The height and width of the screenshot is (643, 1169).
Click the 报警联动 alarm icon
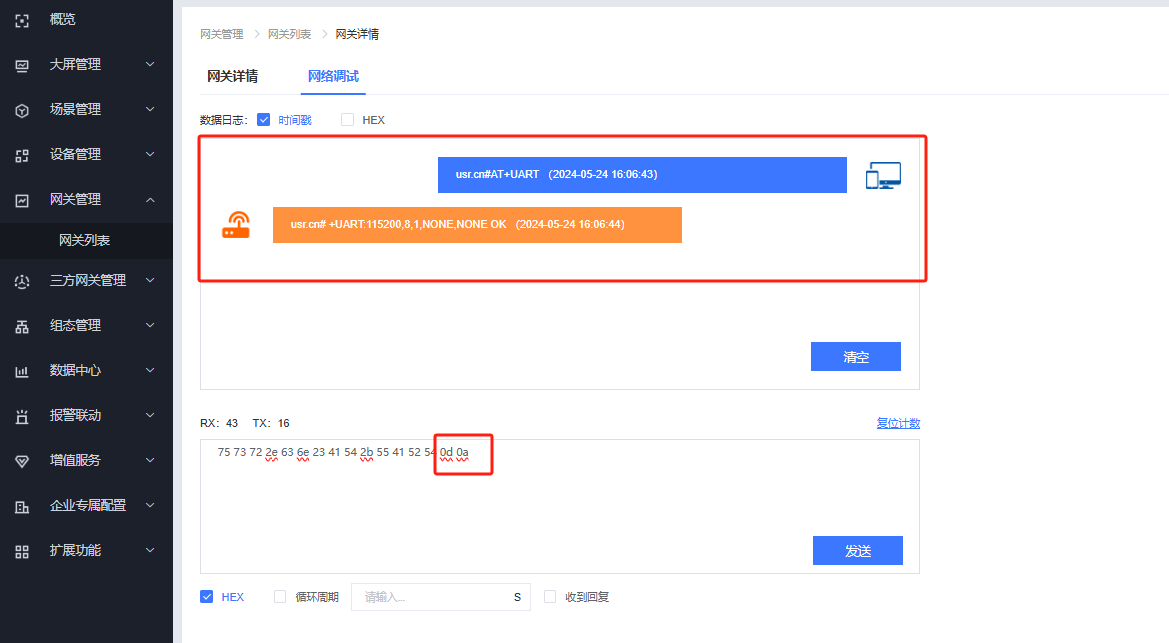(22, 416)
